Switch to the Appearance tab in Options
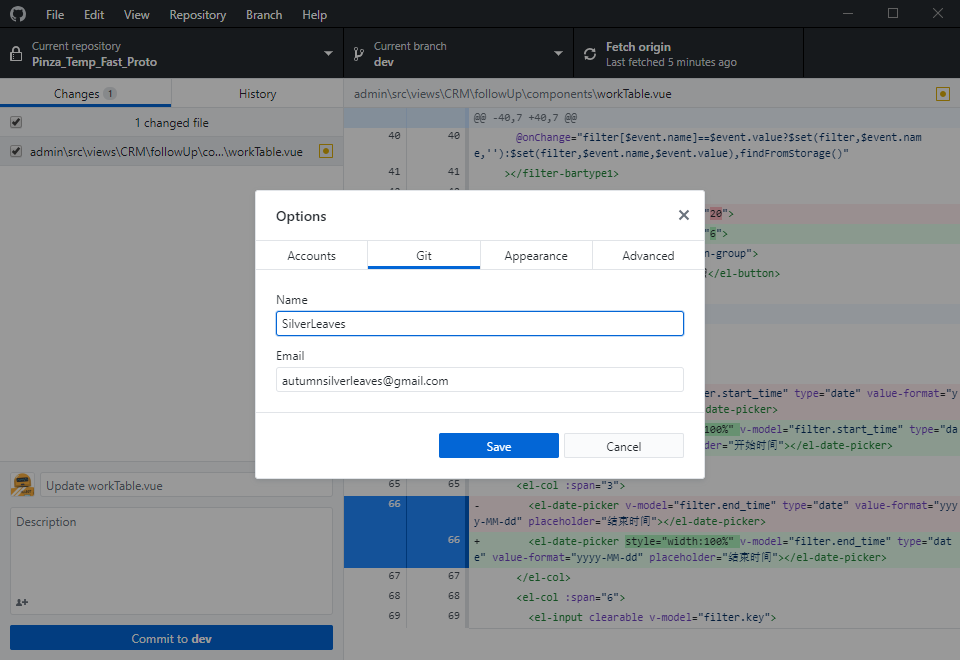The image size is (960, 660). 537,255
